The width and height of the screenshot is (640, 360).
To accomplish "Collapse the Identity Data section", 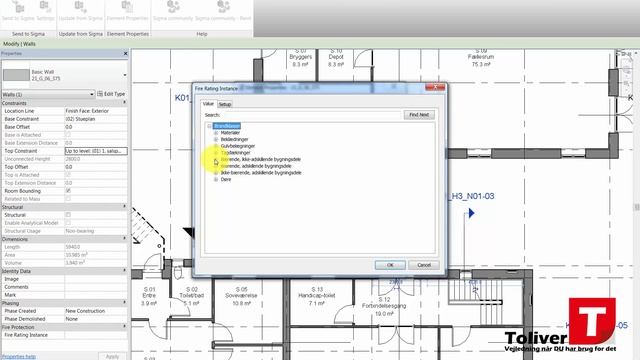I will point(124,271).
